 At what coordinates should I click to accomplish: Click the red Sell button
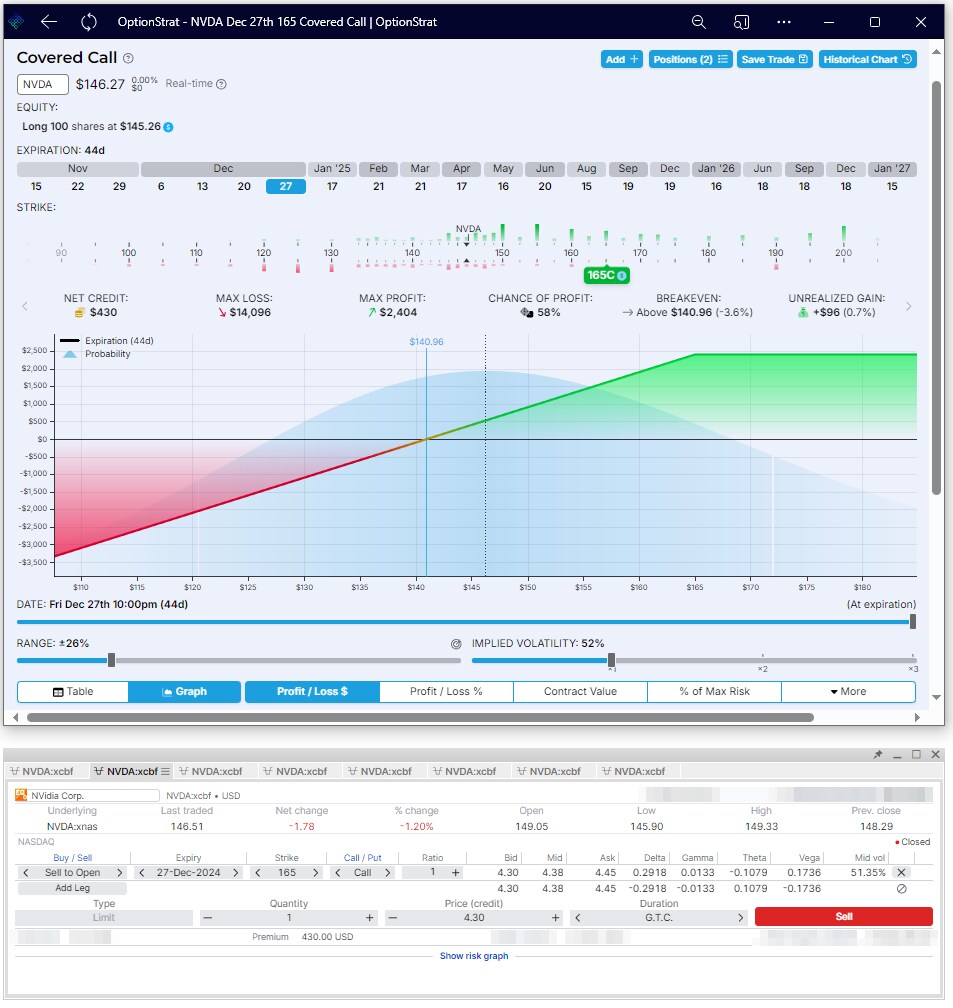point(844,917)
